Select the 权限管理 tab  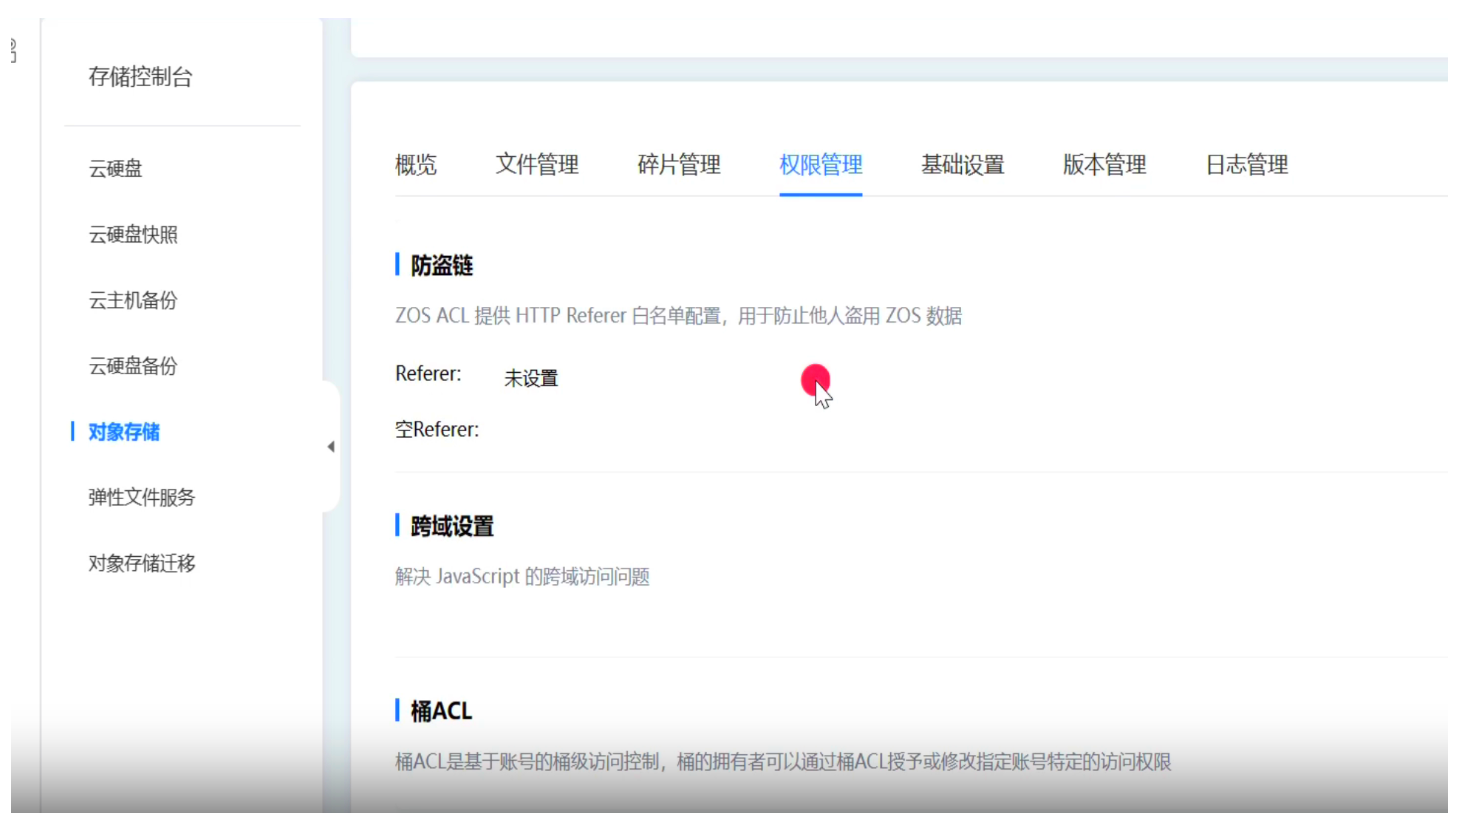tap(821, 165)
